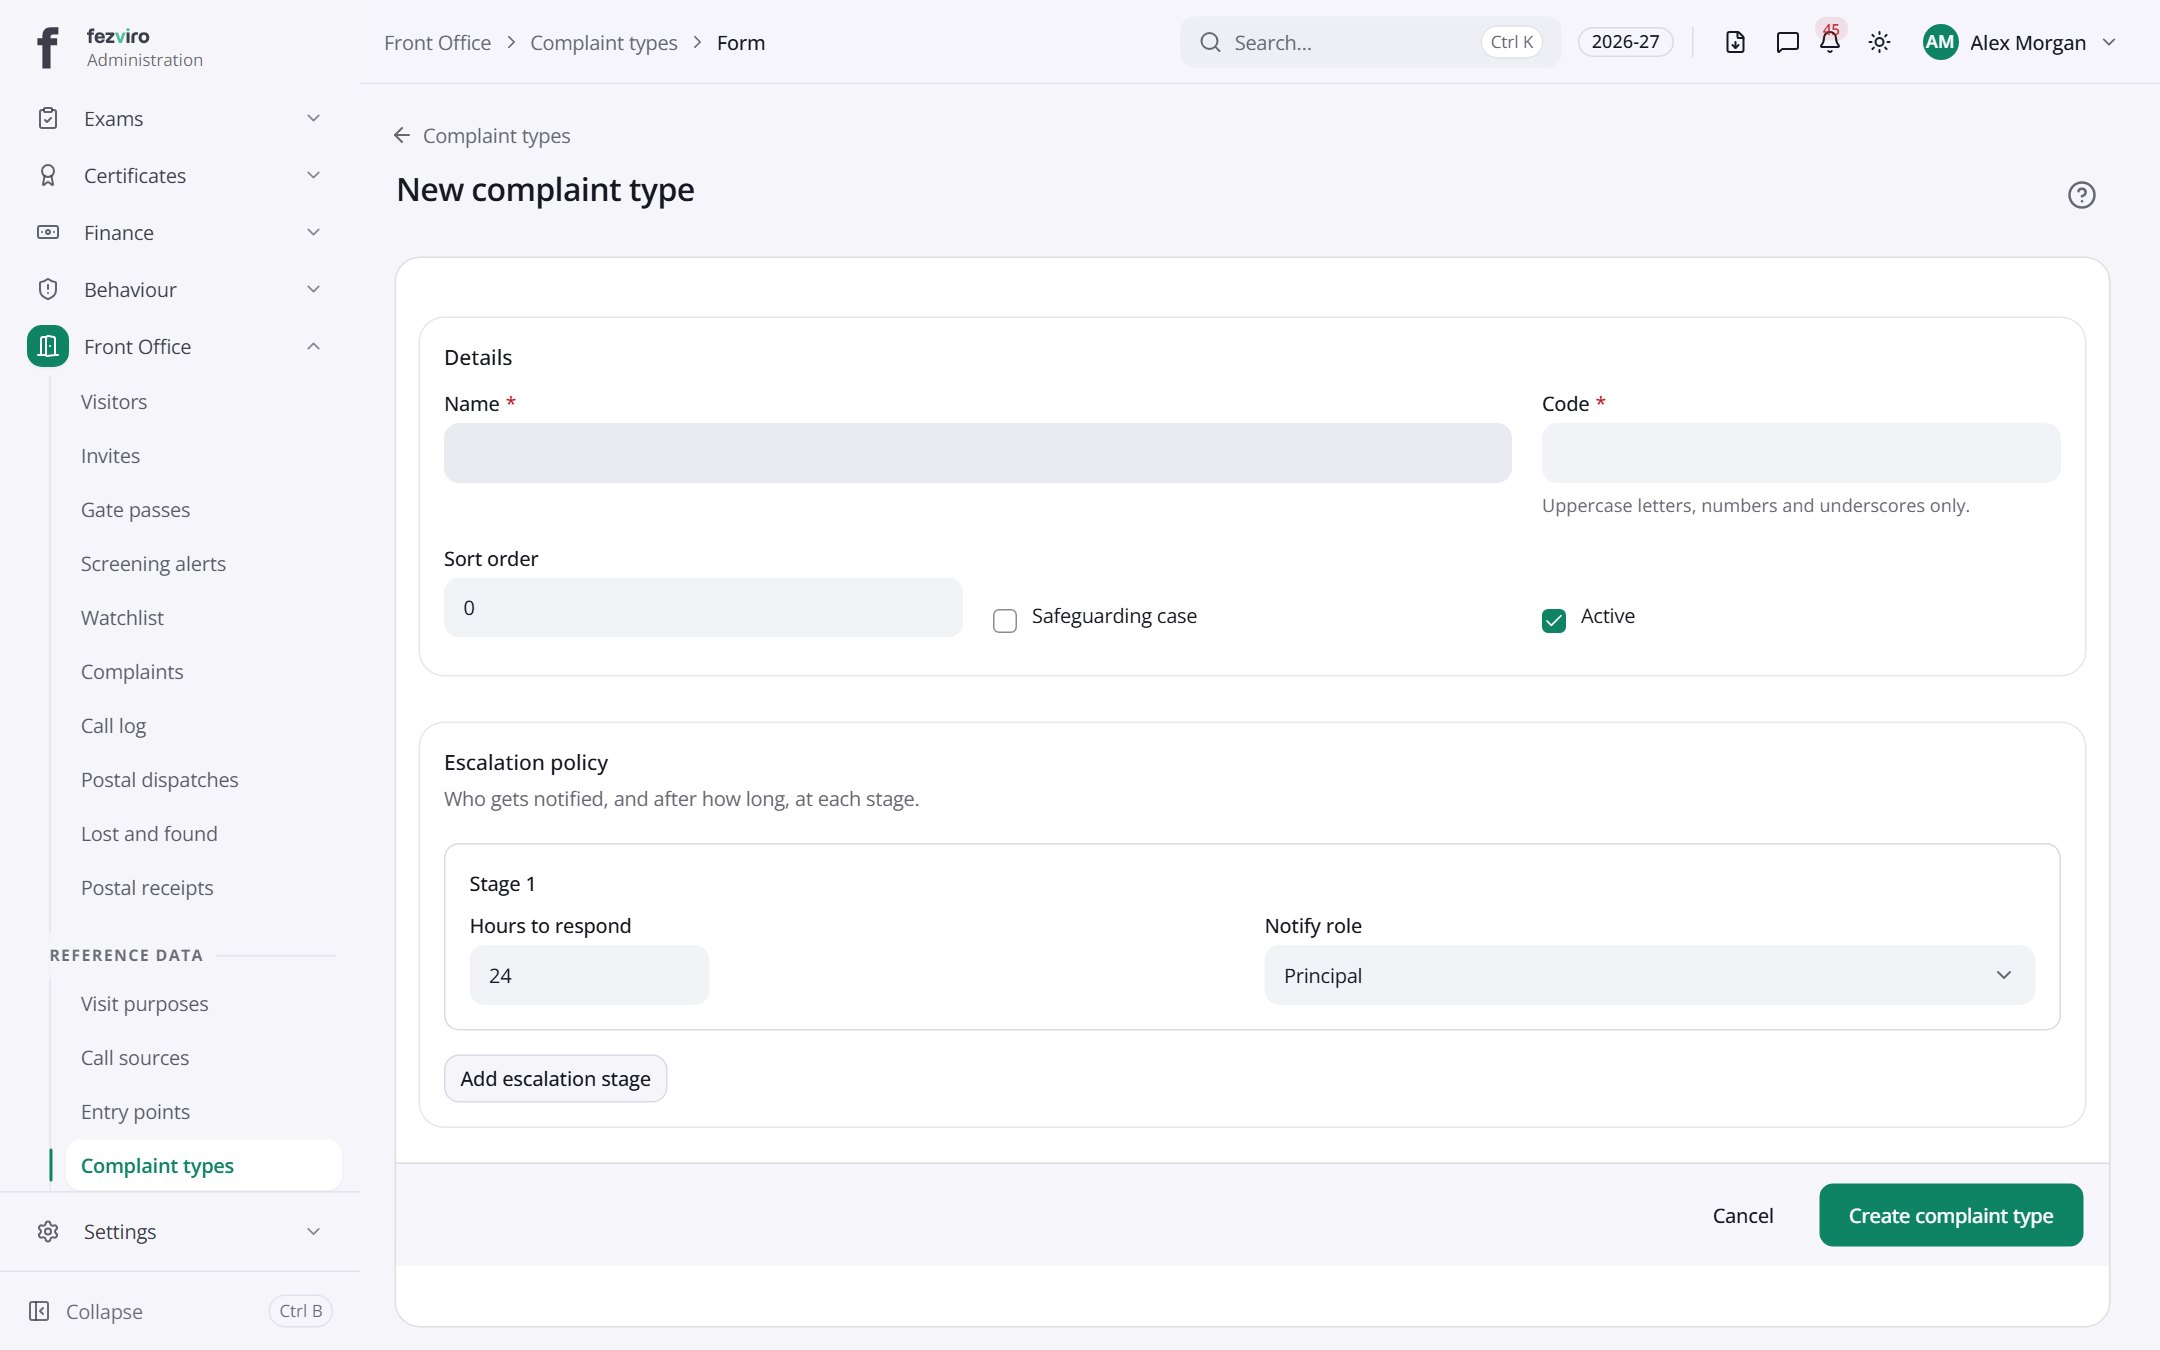Open Call sources reference data
The width and height of the screenshot is (2160, 1350).
click(x=135, y=1058)
